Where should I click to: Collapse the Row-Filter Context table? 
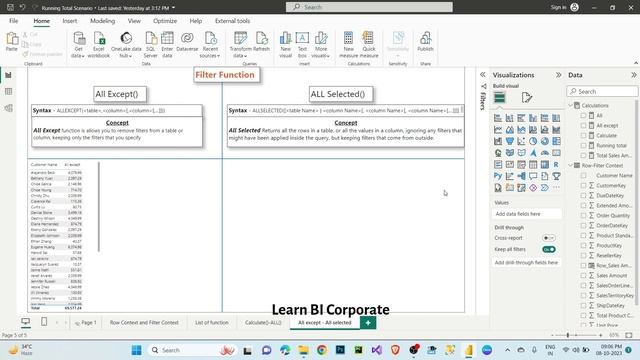[571, 165]
